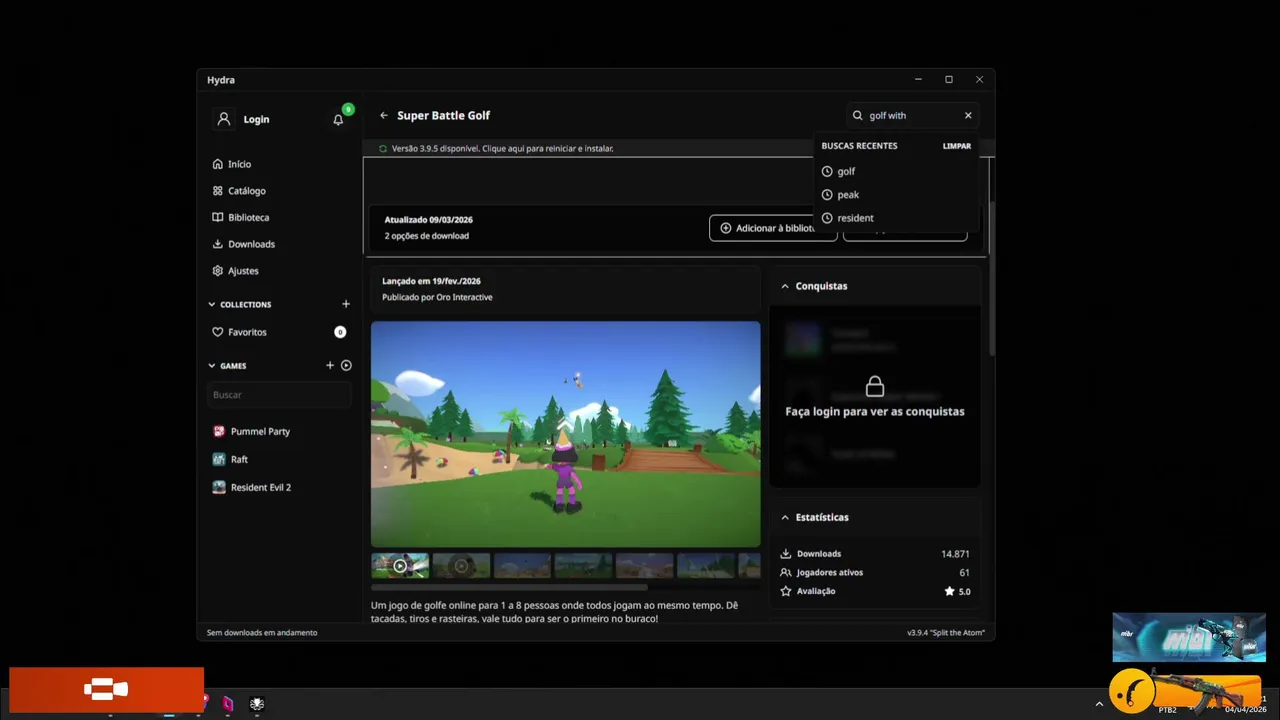
Task: Click the Jogadores ativos people icon
Action: click(x=786, y=573)
